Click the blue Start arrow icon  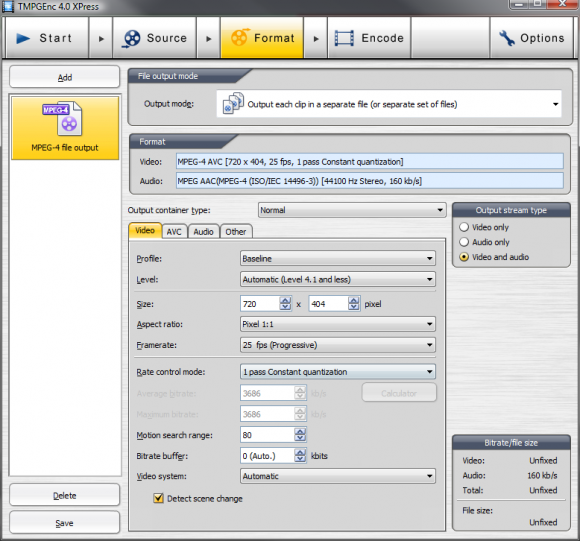coord(23,38)
